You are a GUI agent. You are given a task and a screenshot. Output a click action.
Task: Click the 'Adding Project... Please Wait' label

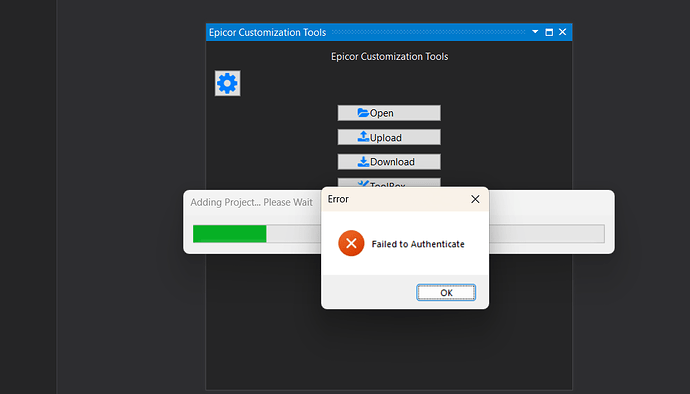coord(251,202)
